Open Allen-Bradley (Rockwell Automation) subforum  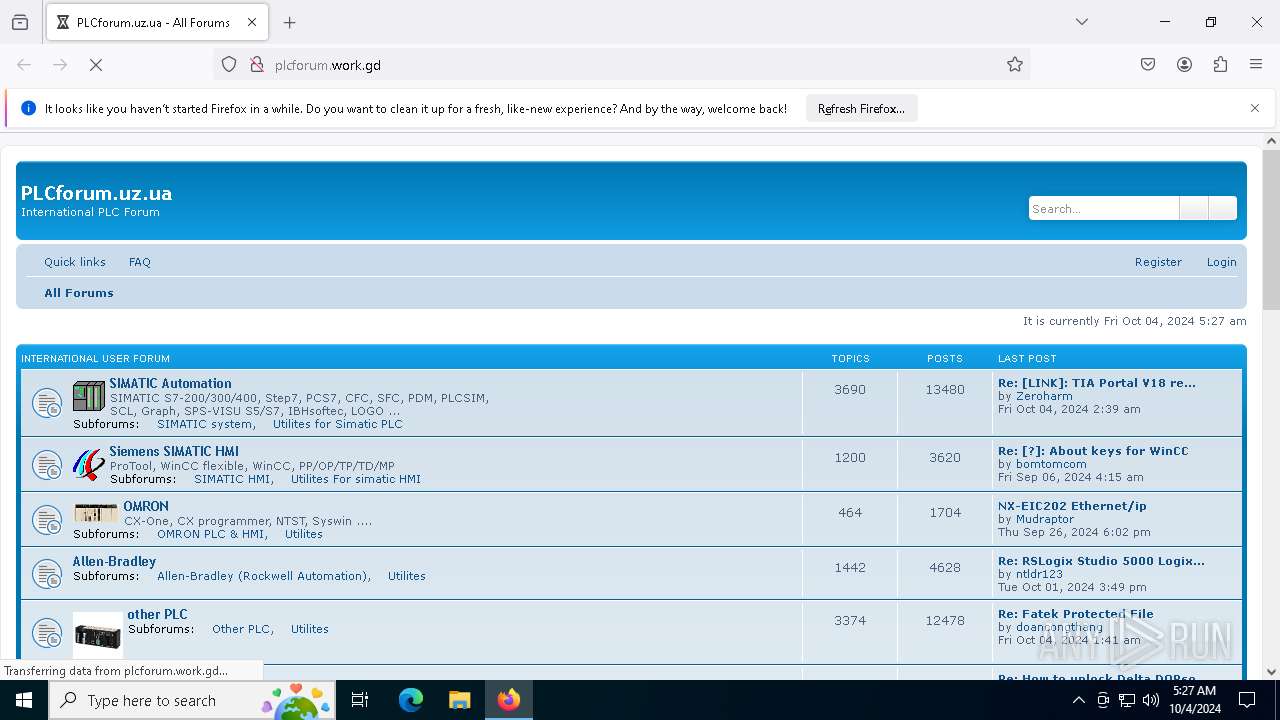(x=264, y=576)
